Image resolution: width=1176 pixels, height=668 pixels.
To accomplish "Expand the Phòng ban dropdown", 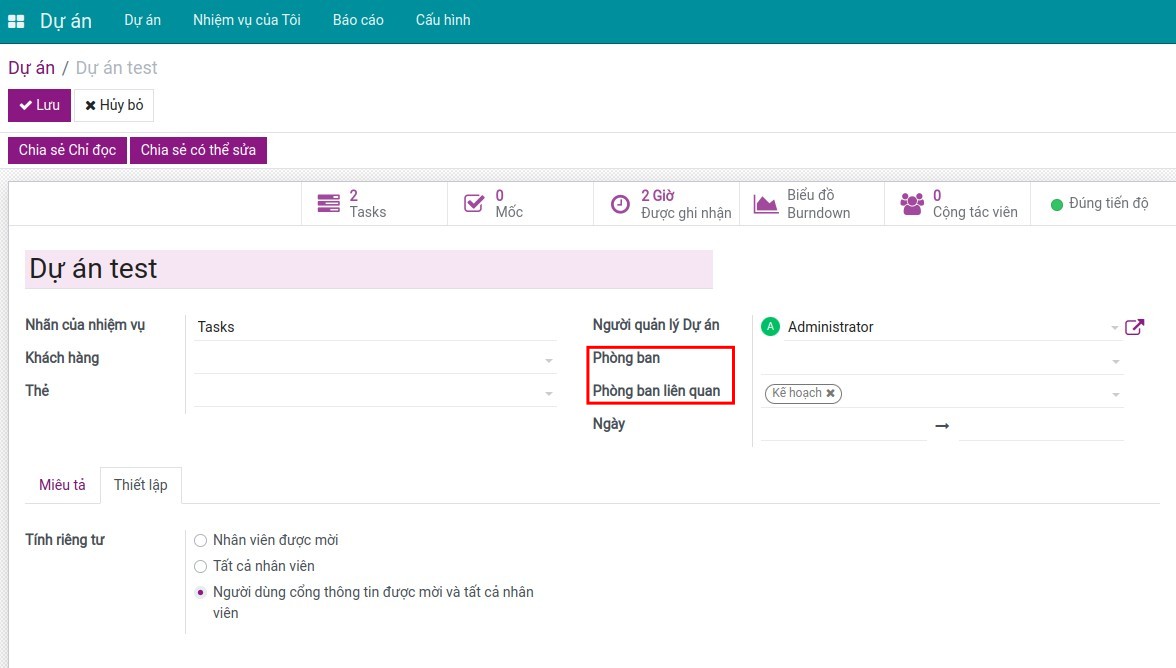I will pyautogui.click(x=1115, y=361).
